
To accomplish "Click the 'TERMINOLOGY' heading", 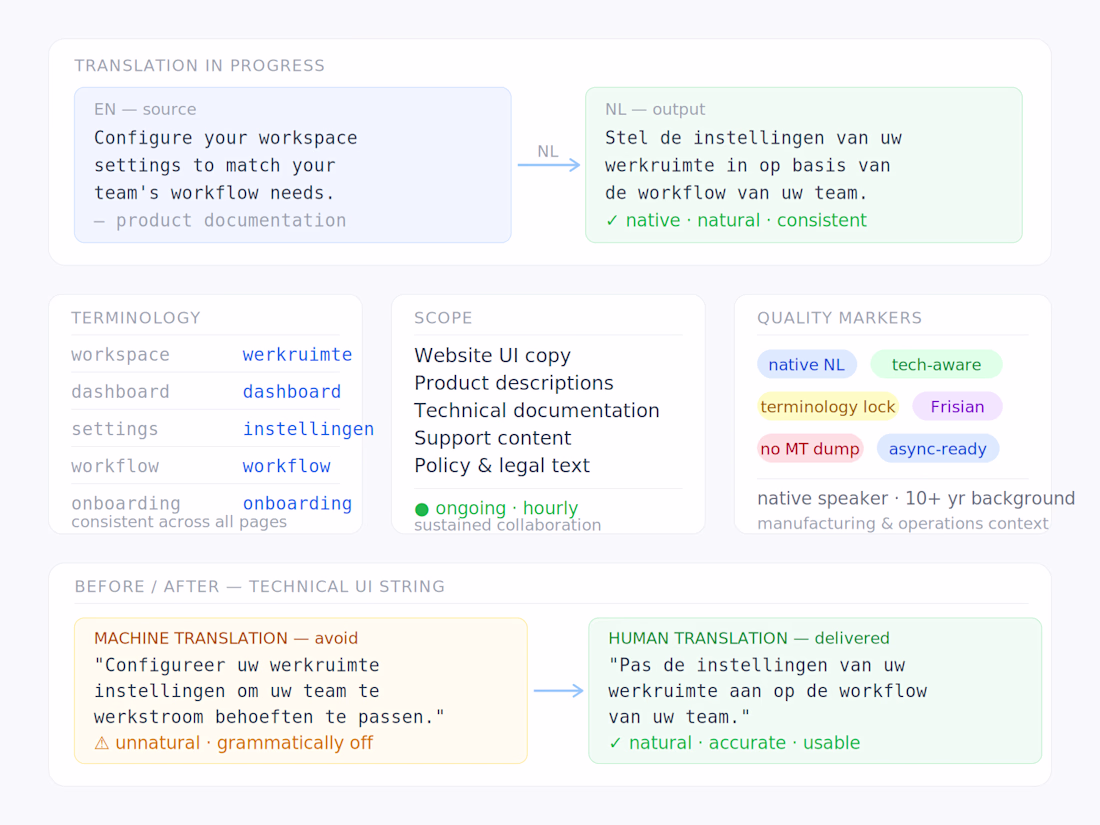I will (x=135, y=318).
